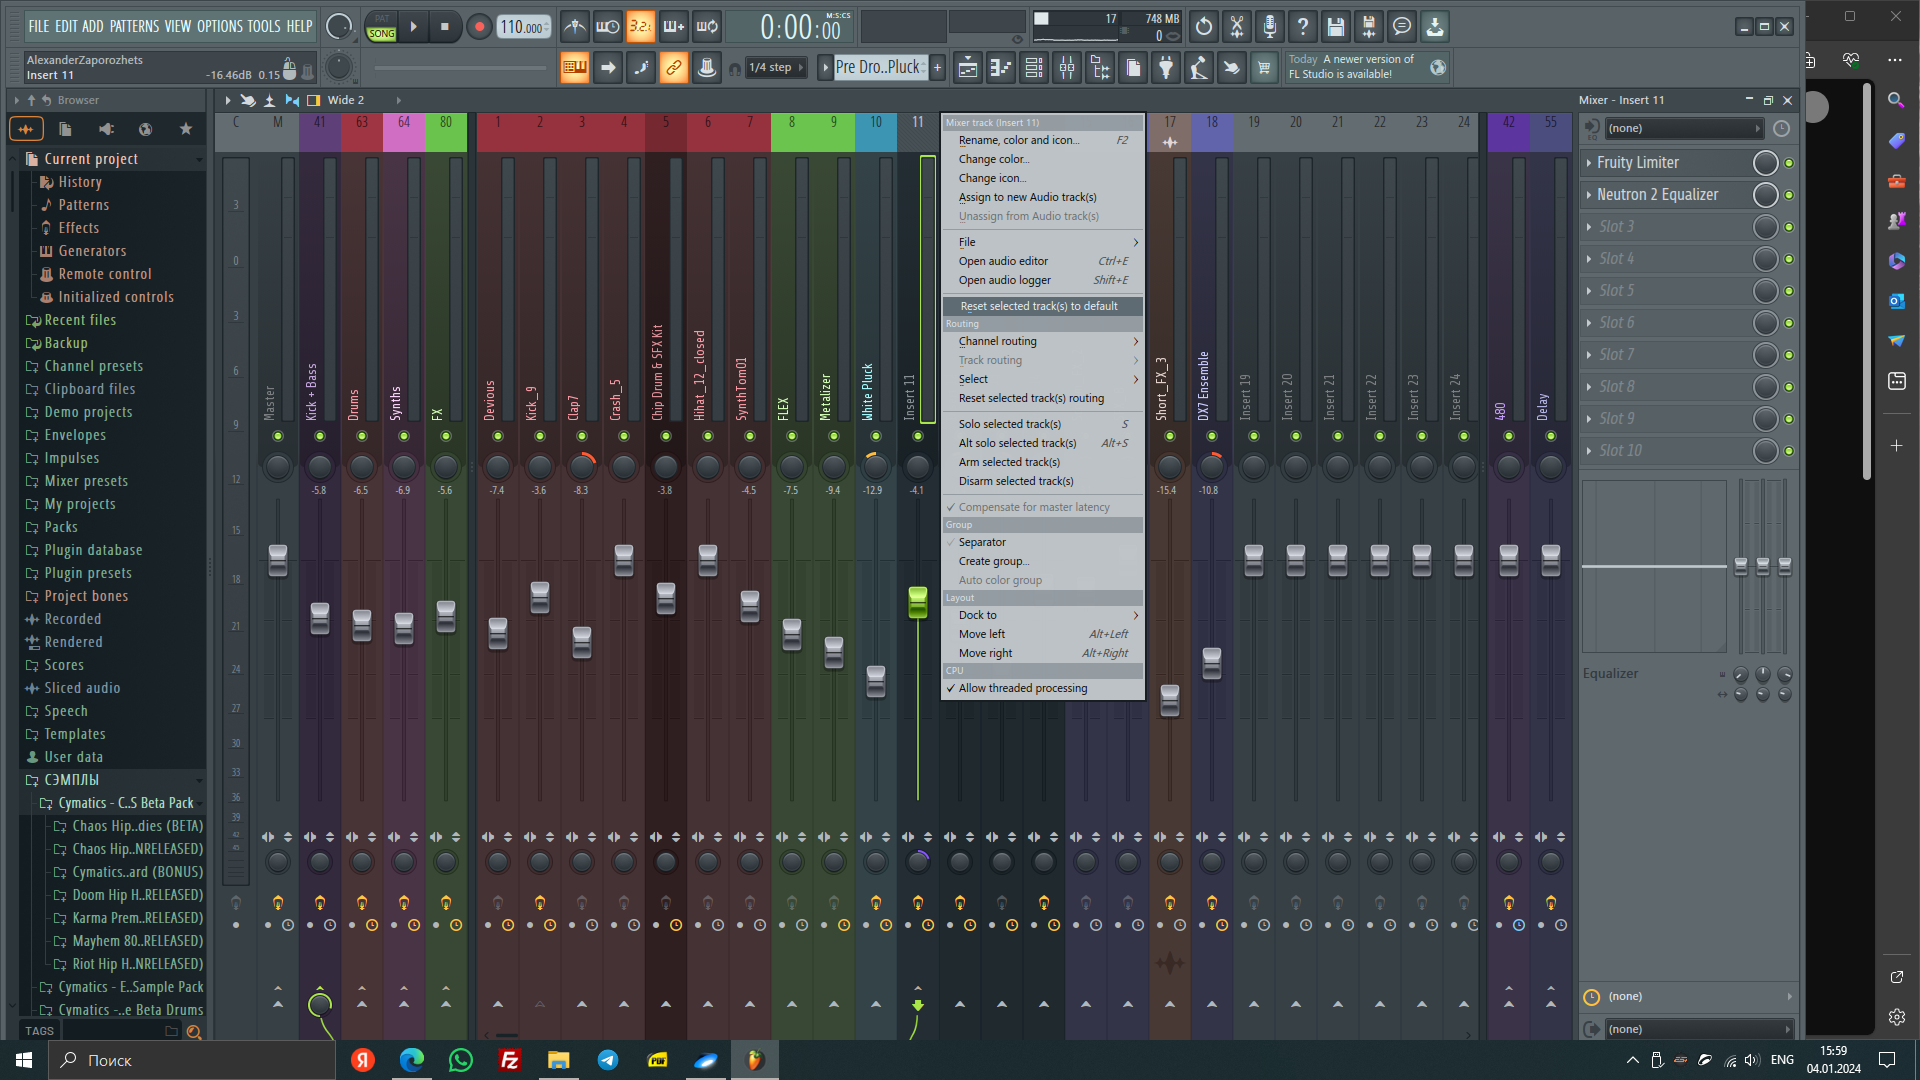Image resolution: width=1920 pixels, height=1080 pixels.
Task: Open the PATTERNS menu
Action: (x=134, y=26)
